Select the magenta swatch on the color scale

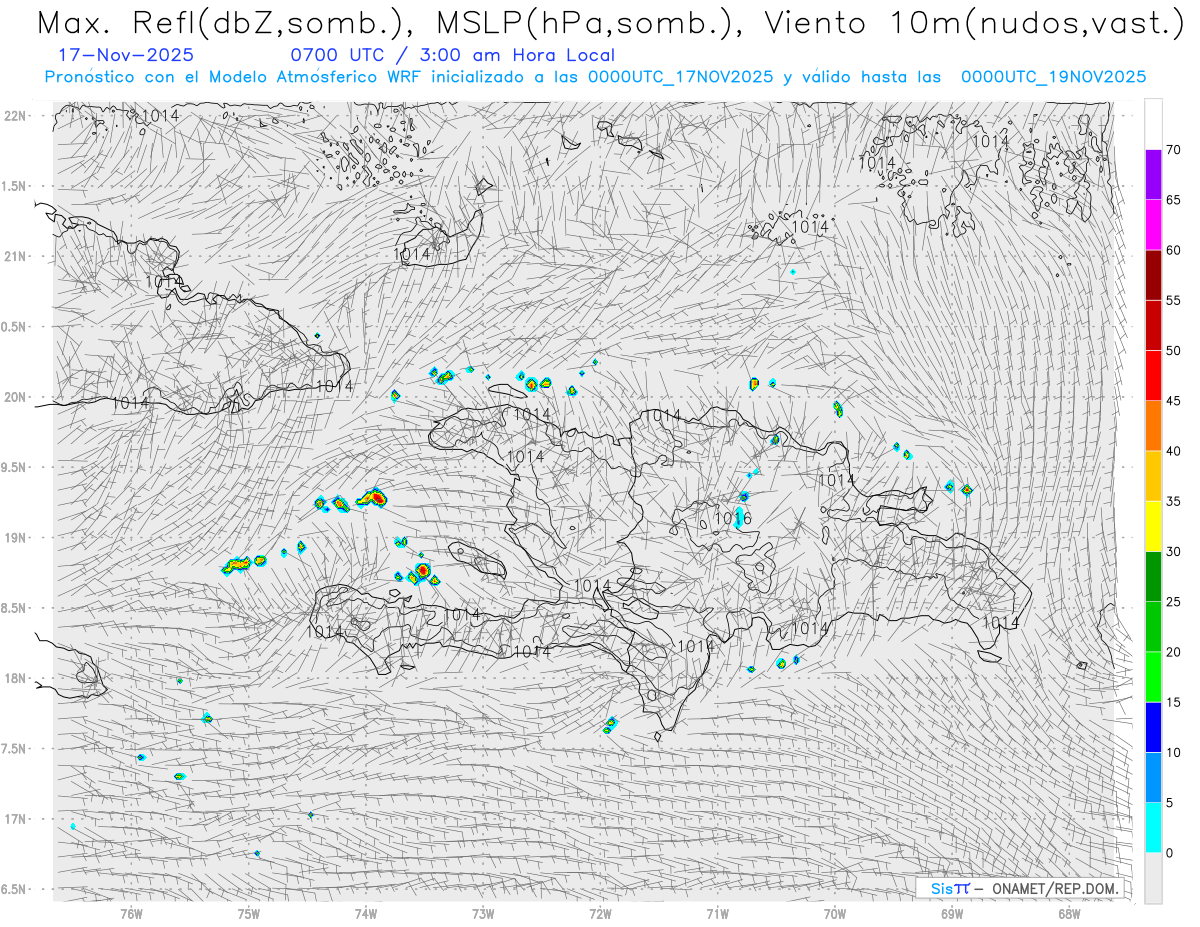[1153, 225]
